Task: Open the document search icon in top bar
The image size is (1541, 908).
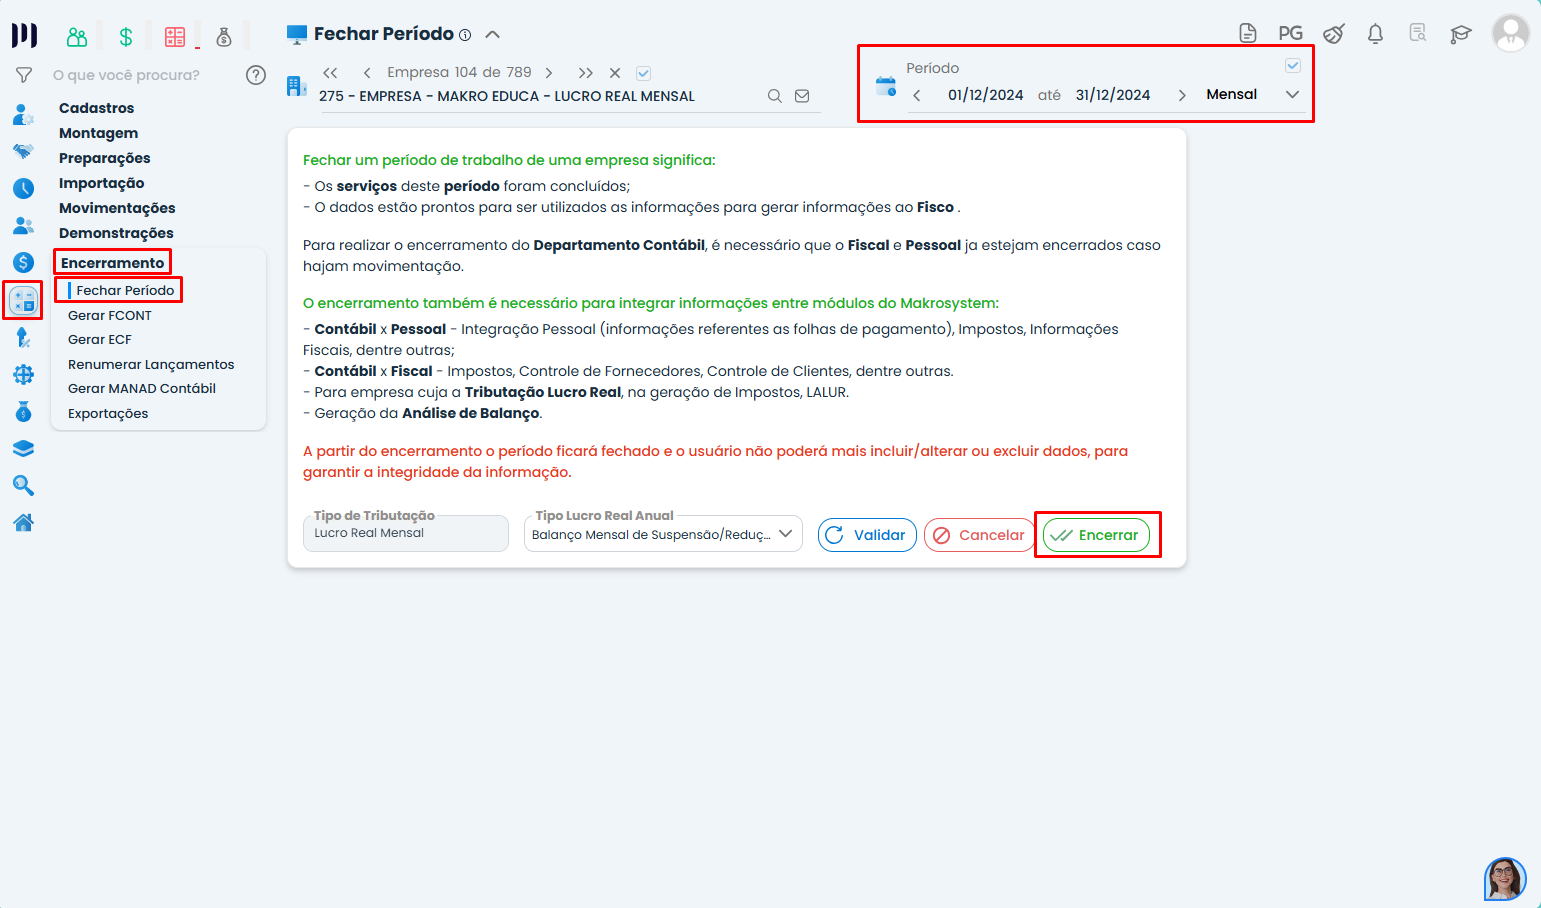Action: click(x=1418, y=33)
